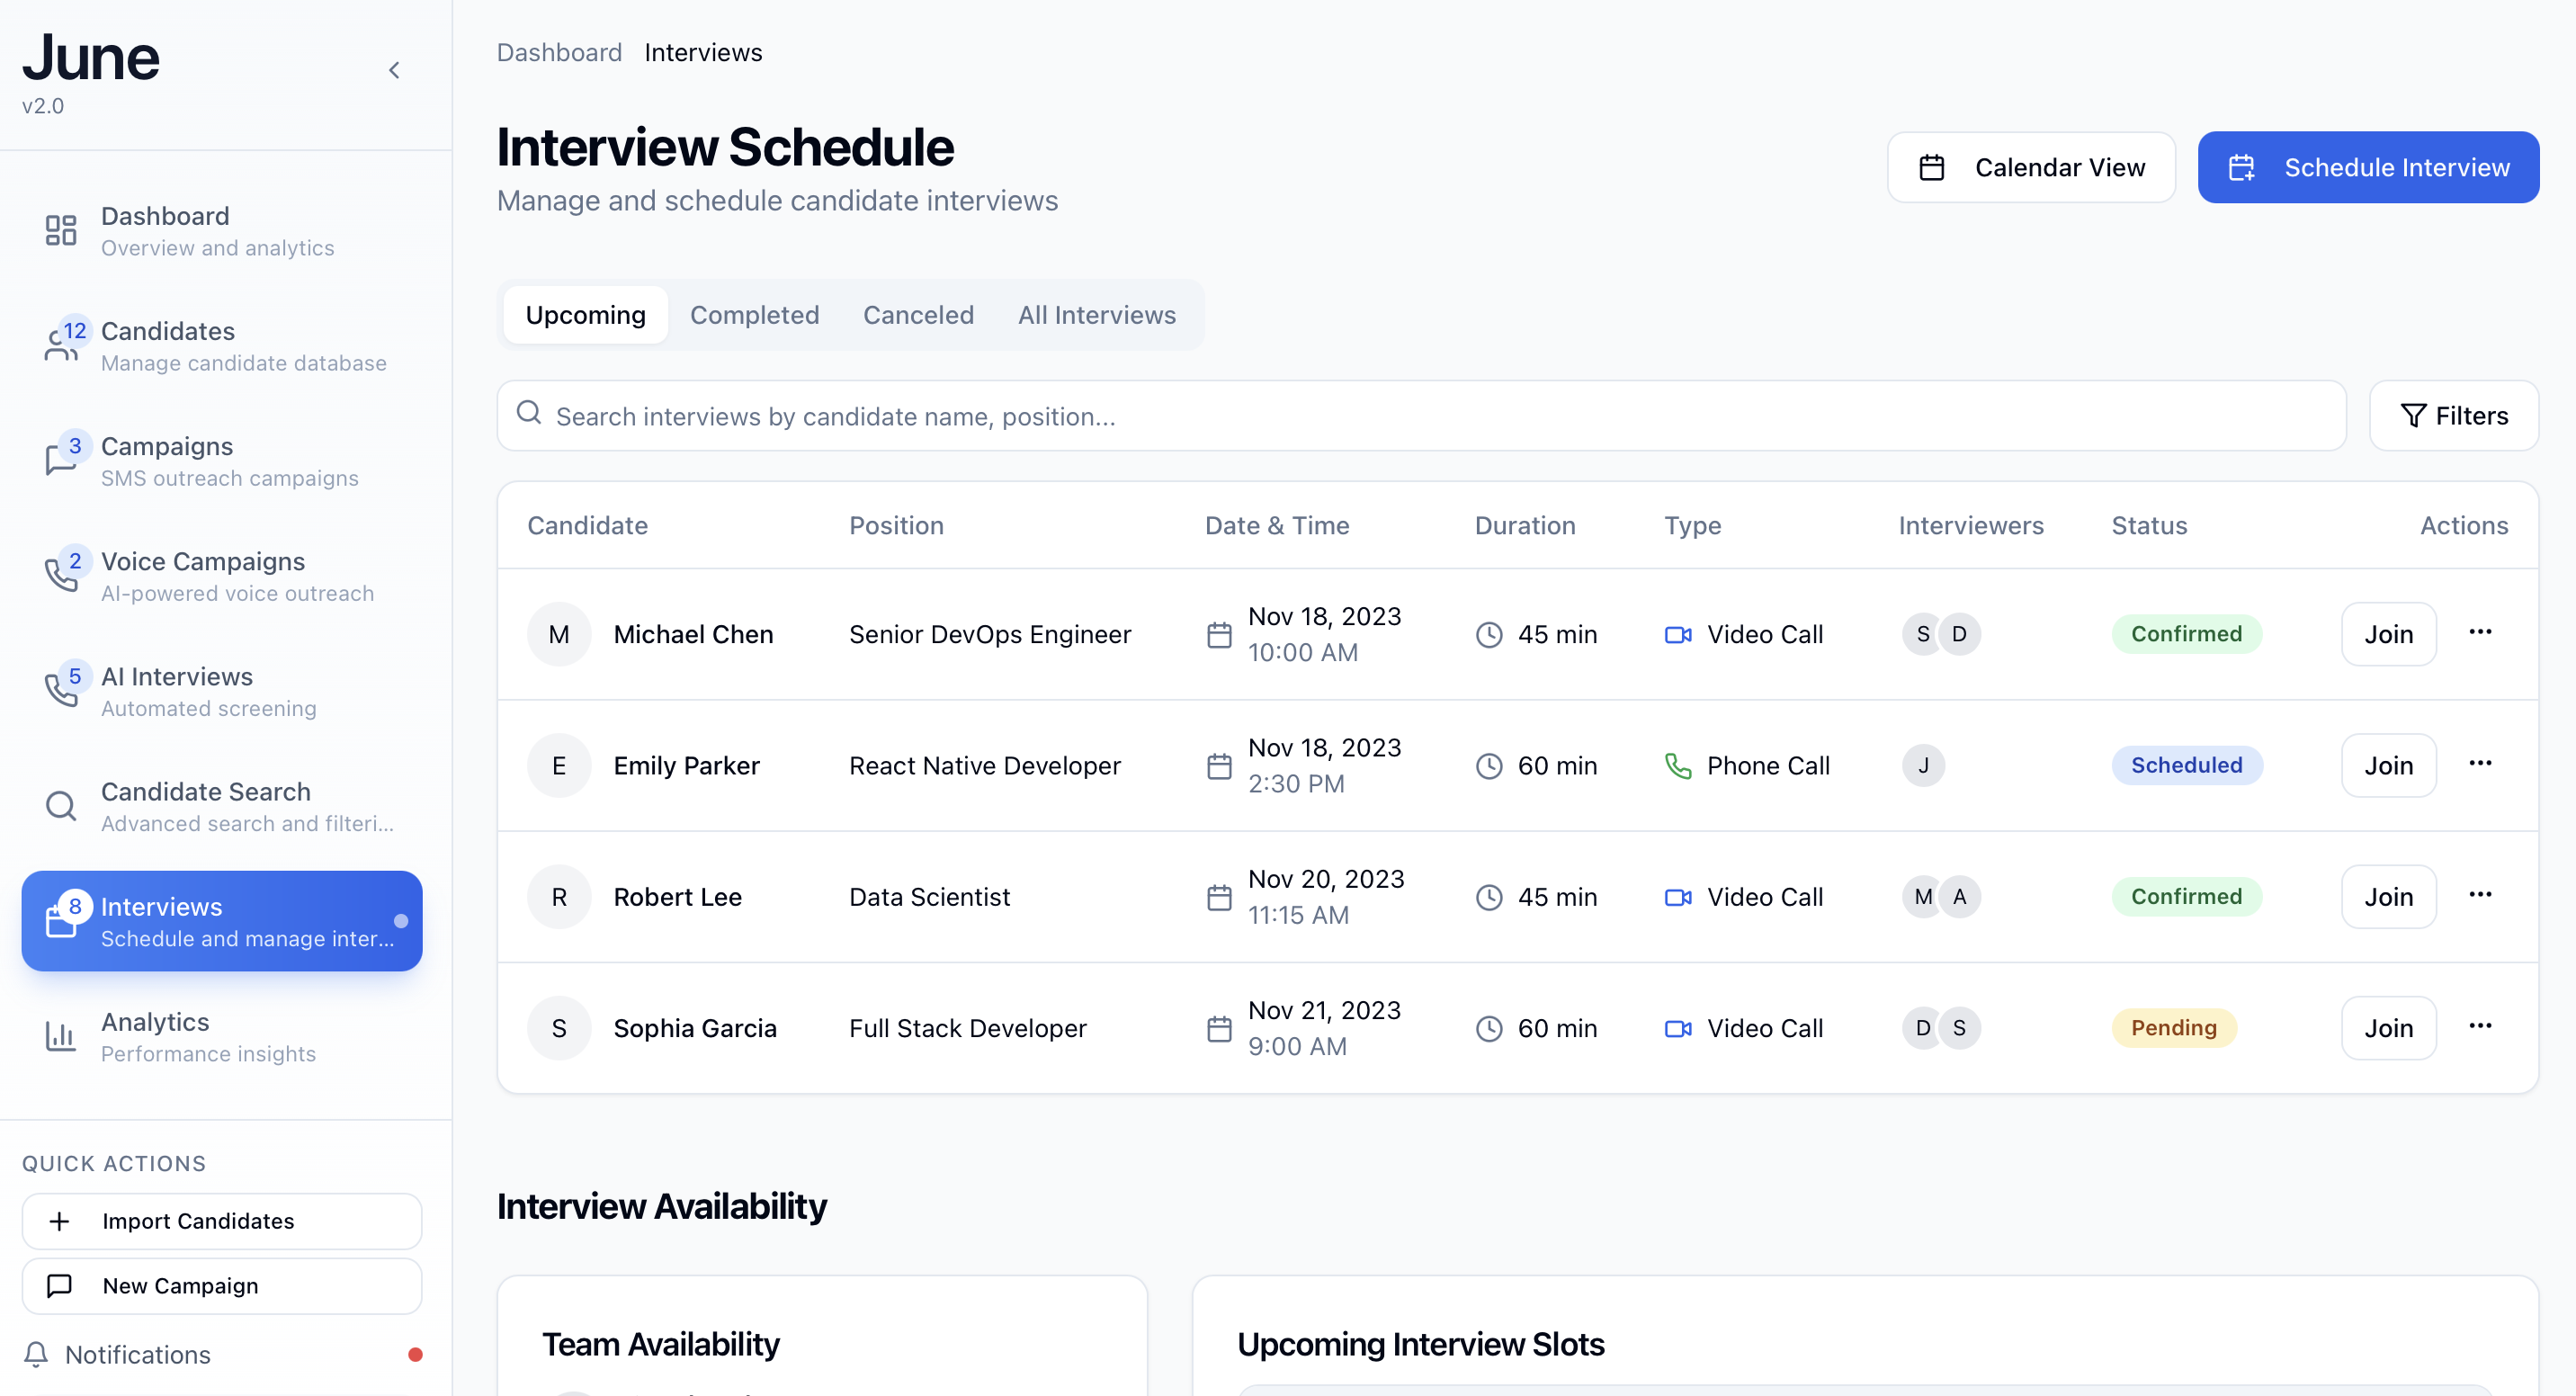2576x1396 pixels.
Task: Collapse the sidebar with the chevron arrow
Action: coord(394,70)
